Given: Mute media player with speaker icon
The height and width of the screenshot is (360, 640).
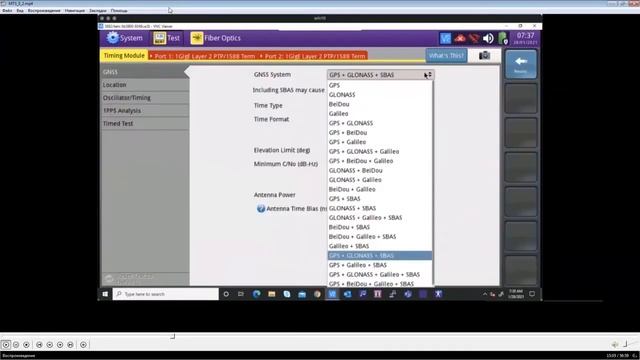Looking at the screenshot, I should click(615, 344).
